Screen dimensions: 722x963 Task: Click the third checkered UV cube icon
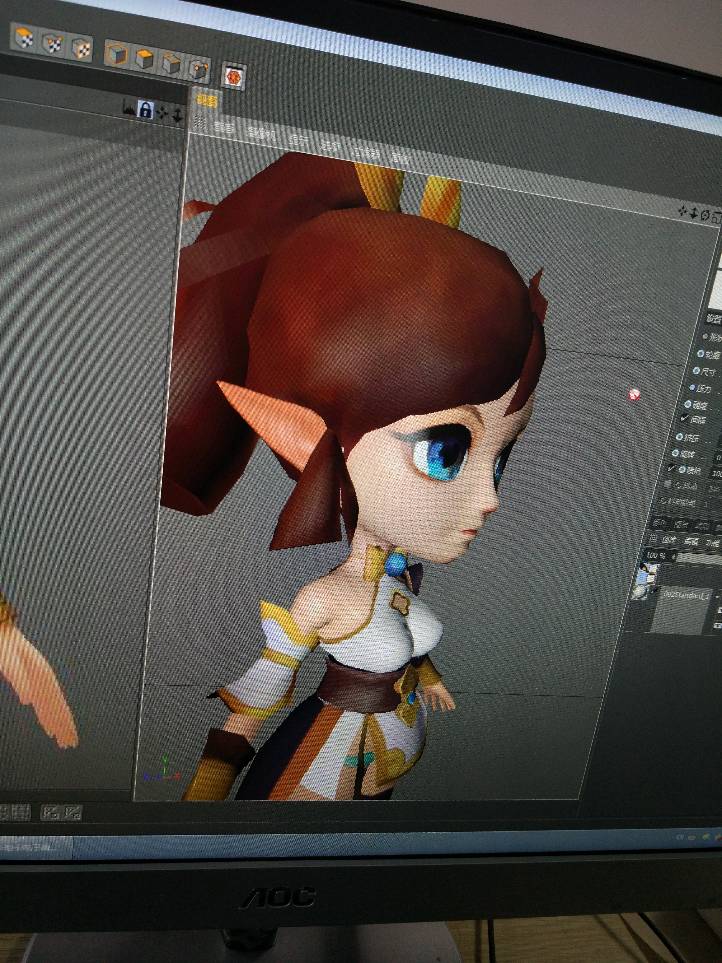point(82,49)
